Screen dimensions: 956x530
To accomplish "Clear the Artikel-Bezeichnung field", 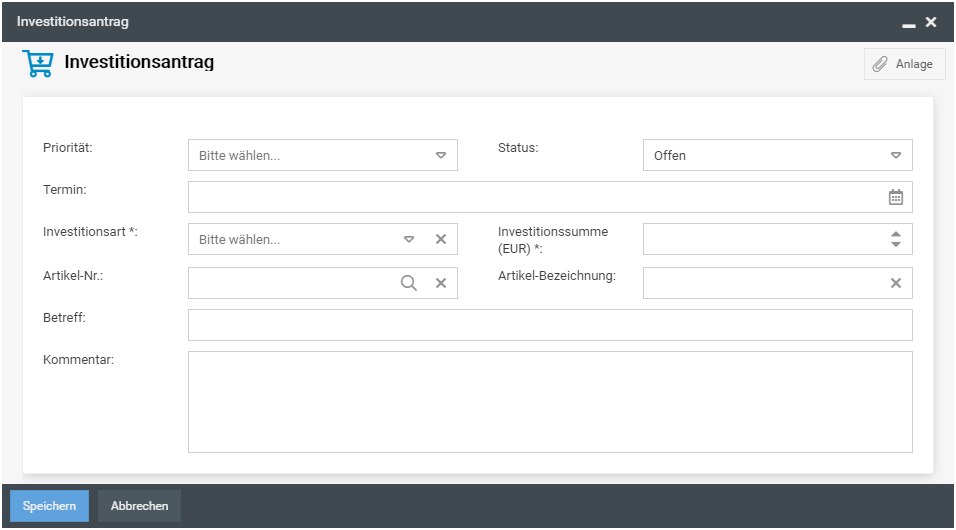I will (x=896, y=283).
